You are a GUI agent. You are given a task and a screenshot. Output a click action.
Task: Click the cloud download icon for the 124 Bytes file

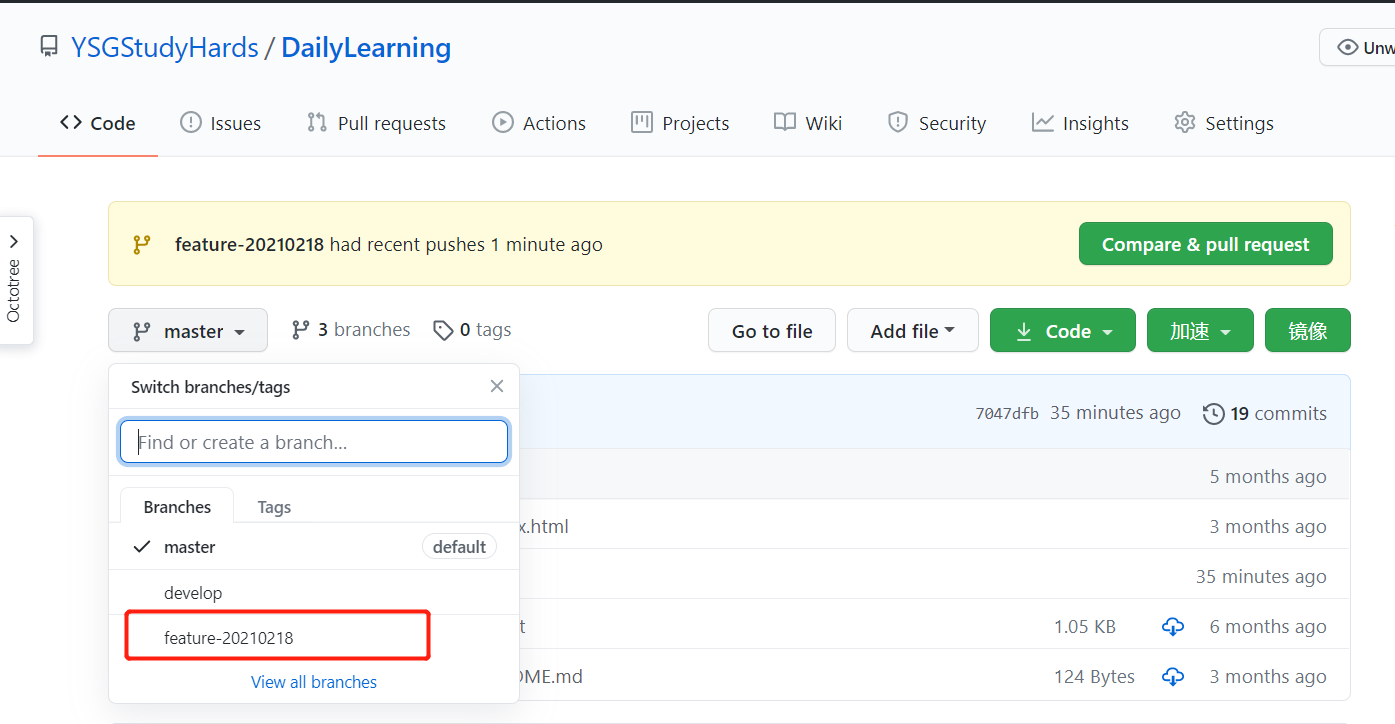[1173, 677]
